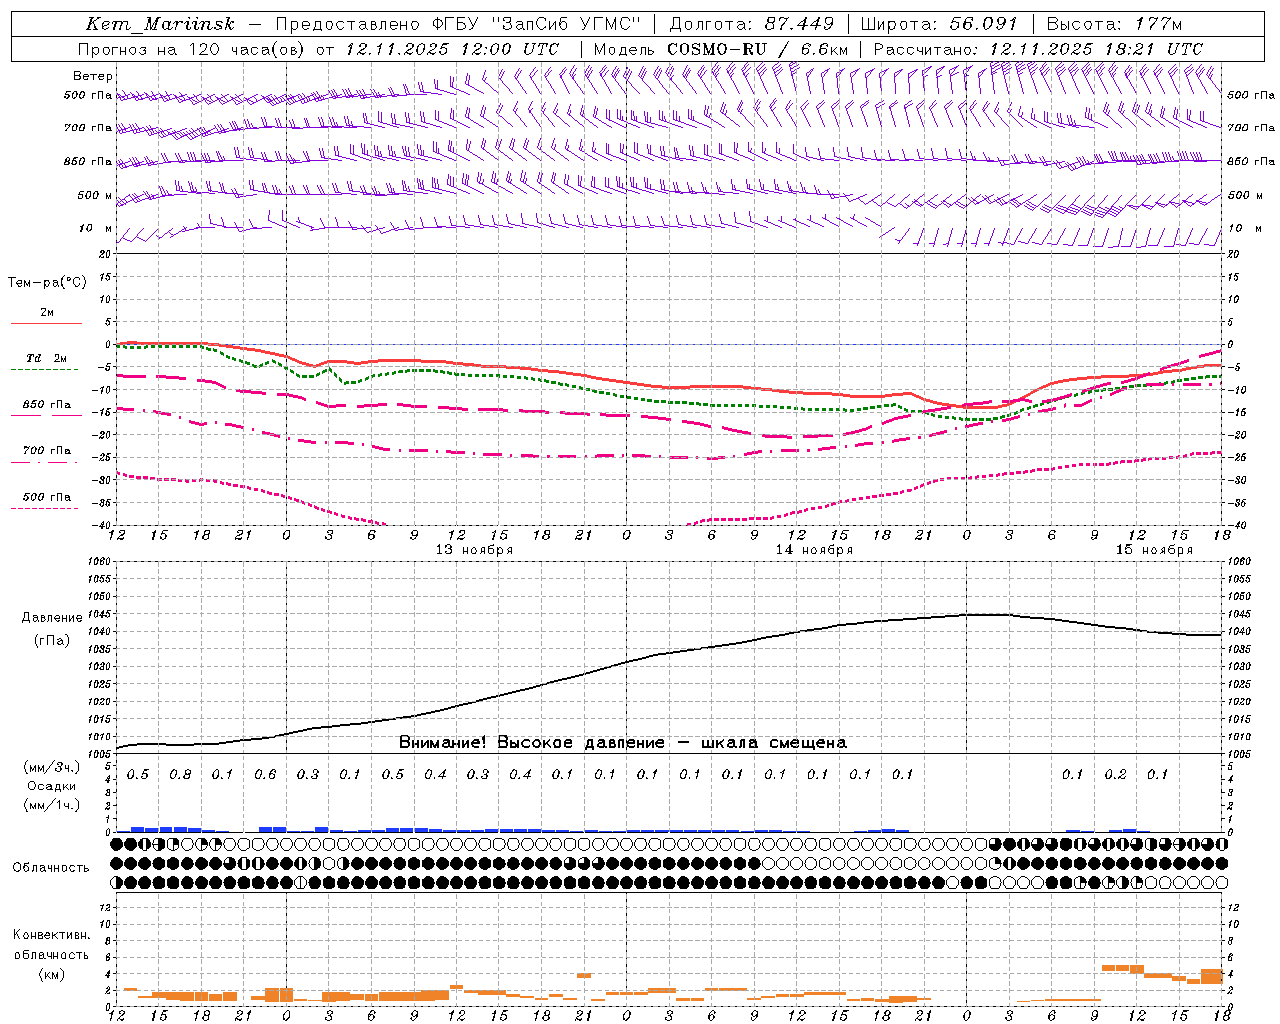The image size is (1280, 1024).
Task: Click the '15 ноября' date label
Action: [1154, 550]
